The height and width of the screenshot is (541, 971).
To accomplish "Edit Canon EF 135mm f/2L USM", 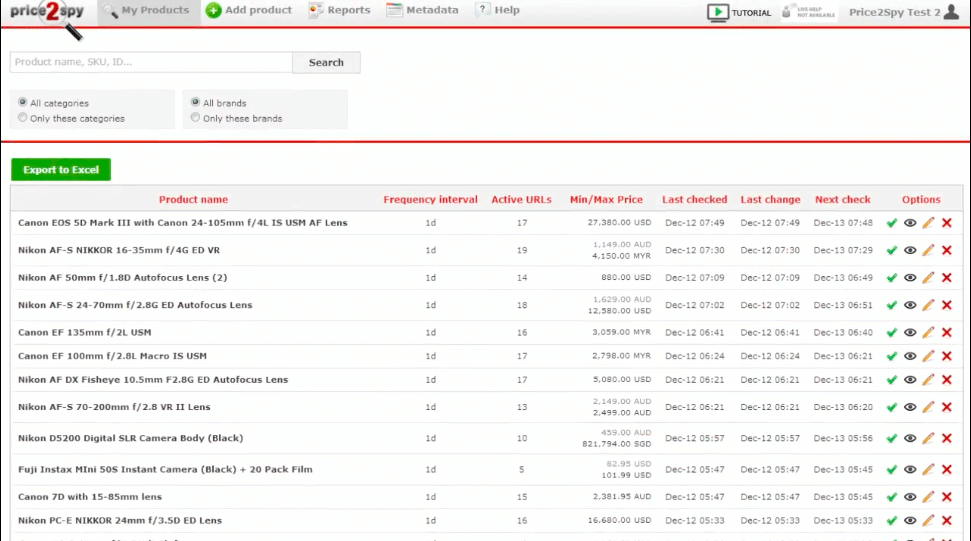I will (x=928, y=332).
